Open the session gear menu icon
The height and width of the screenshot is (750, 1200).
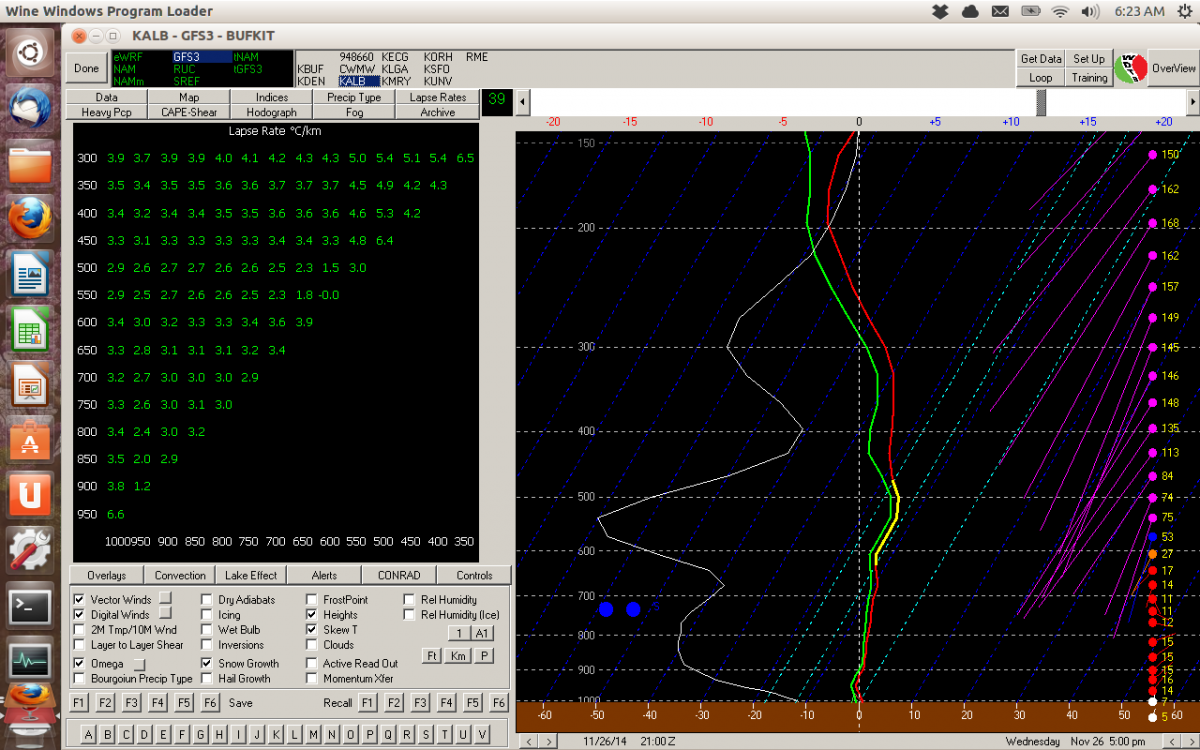click(x=1184, y=11)
